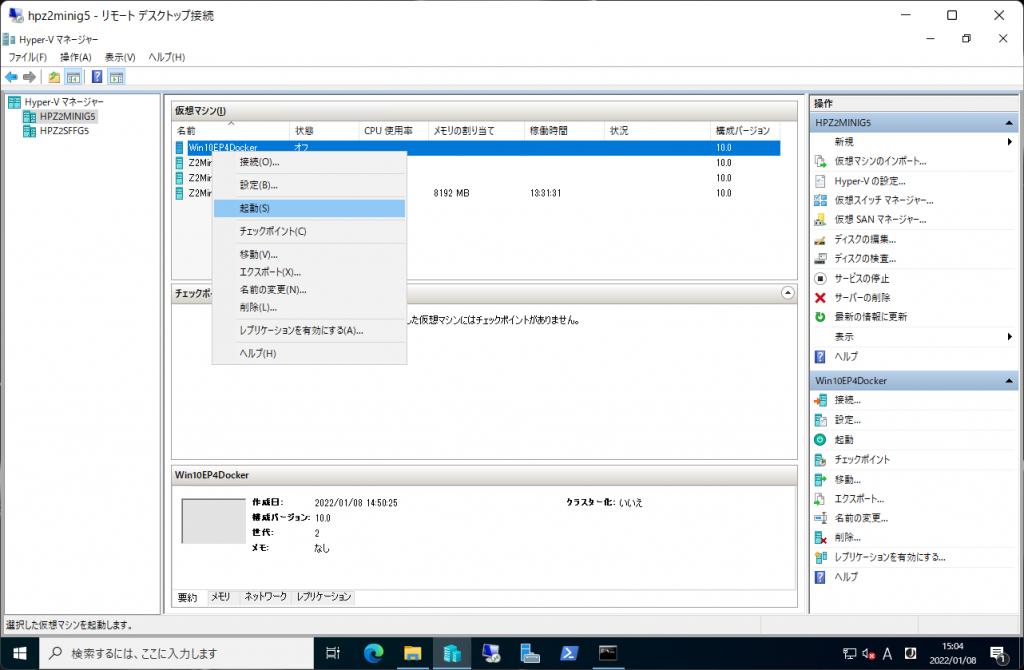Screen dimensions: 1024x670
Task: Collapse the Checkpoints panel with its arrow
Action: coord(787,293)
